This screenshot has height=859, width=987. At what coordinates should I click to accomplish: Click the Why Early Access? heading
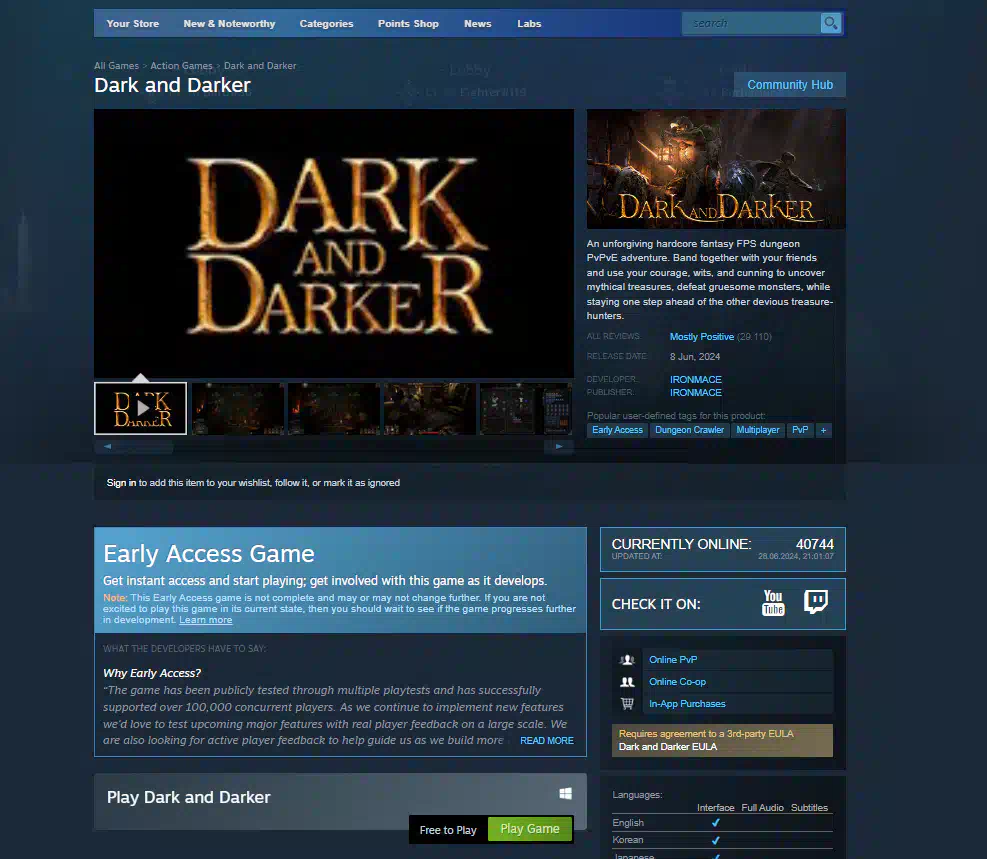152,673
